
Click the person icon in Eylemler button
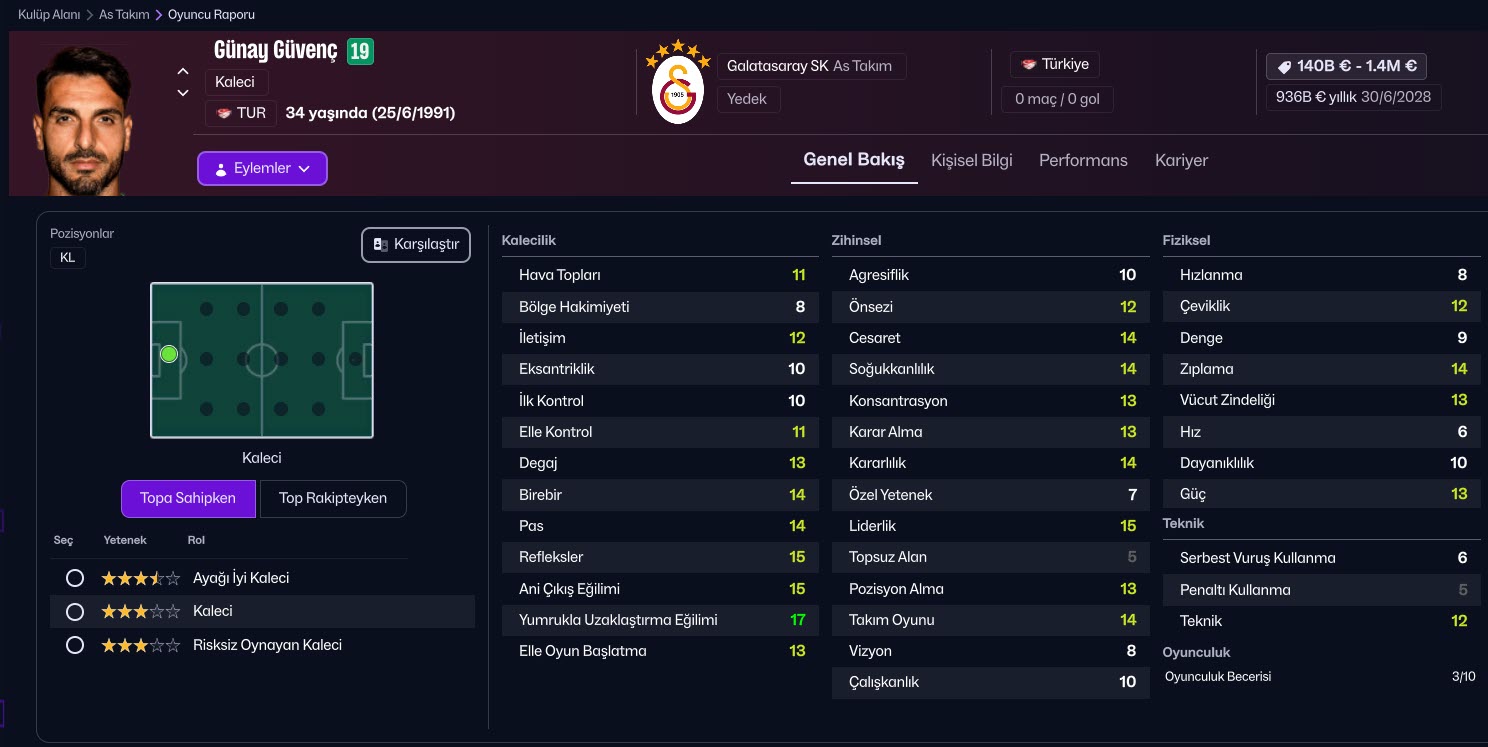click(221, 169)
